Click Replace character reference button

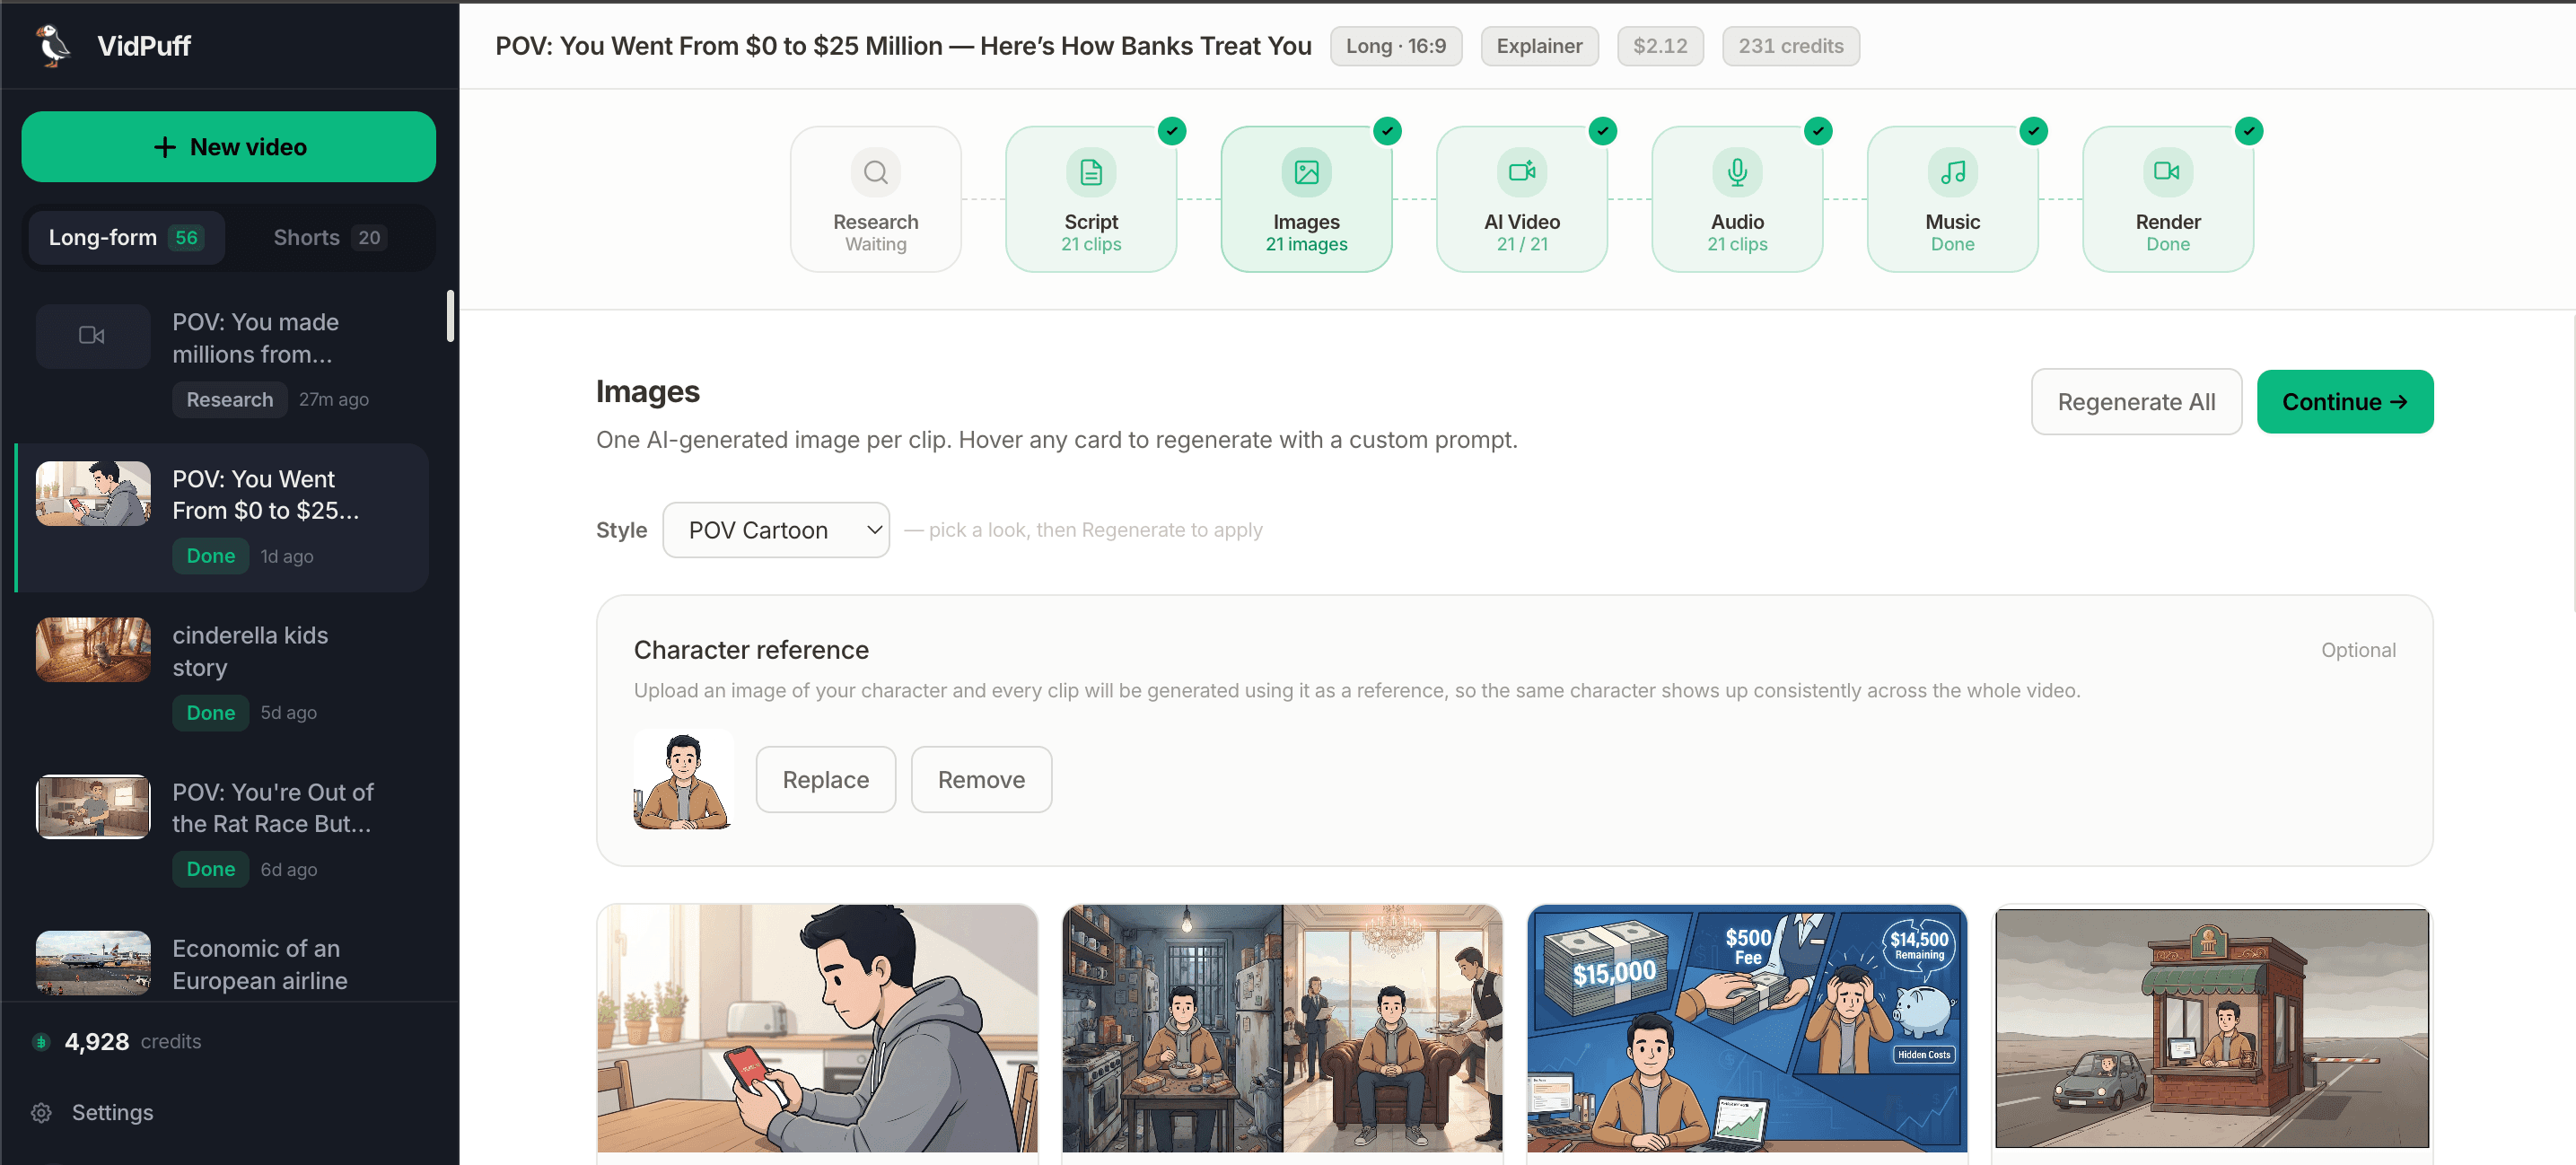click(825, 779)
